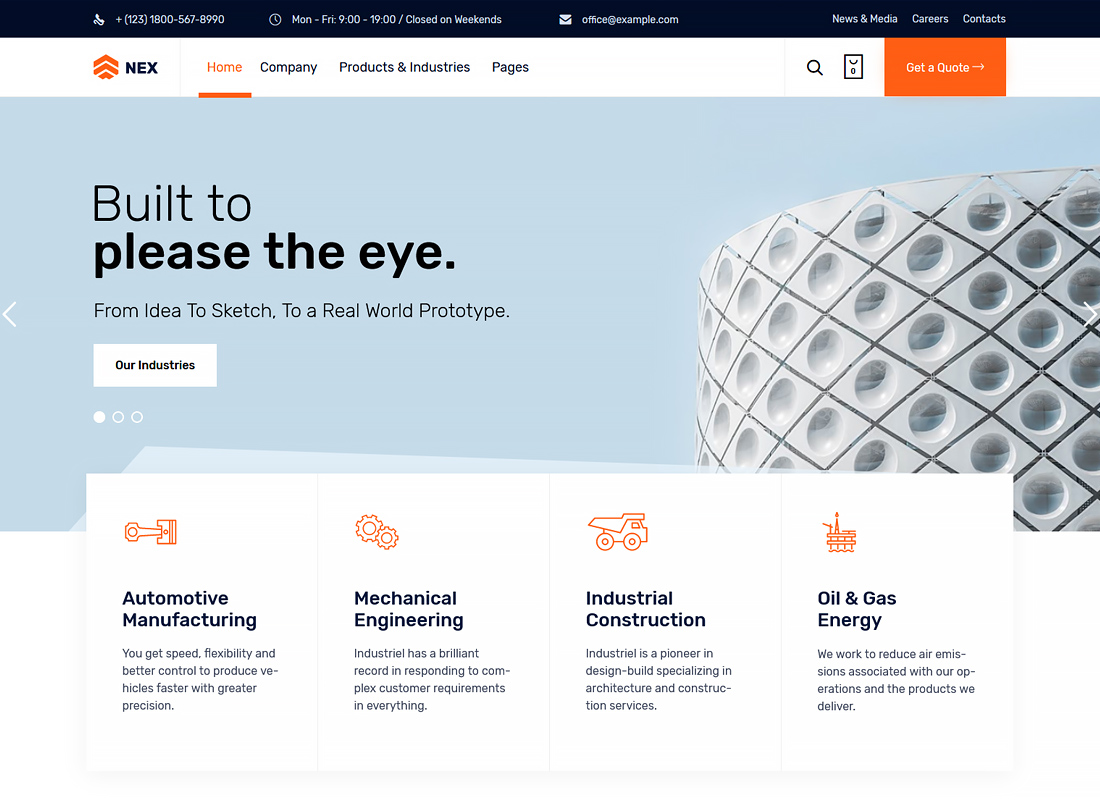Click 'Built to please the eye.' headline
This screenshot has height=800, width=1100.
274,229
